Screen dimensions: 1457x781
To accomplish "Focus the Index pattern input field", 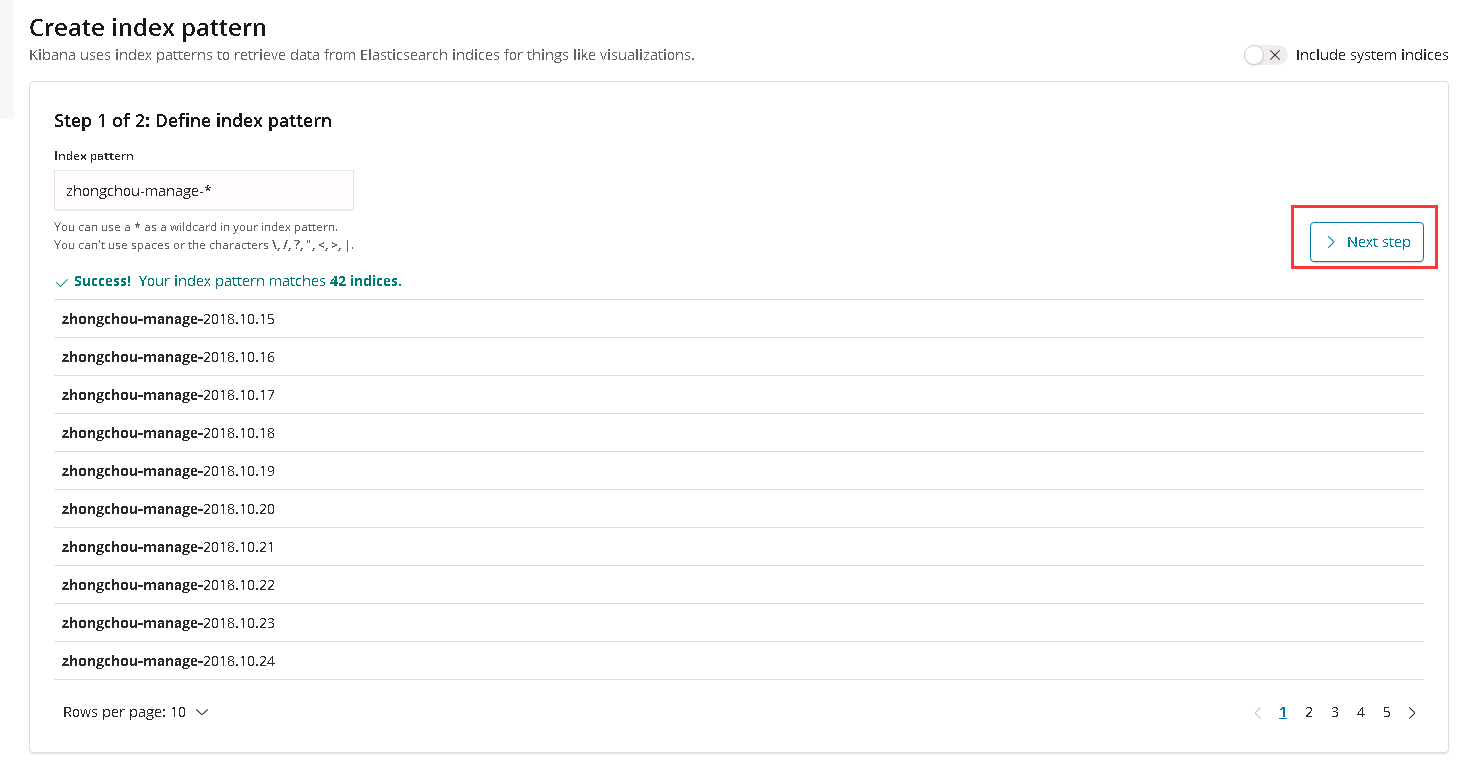I will [x=204, y=190].
